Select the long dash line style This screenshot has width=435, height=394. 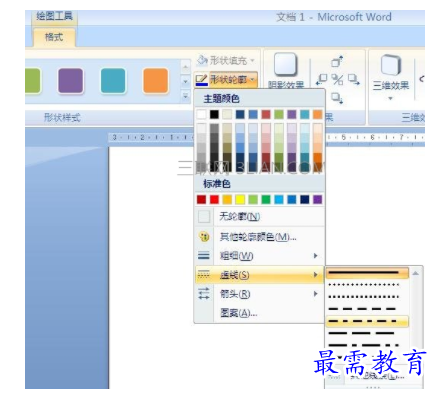(x=367, y=333)
